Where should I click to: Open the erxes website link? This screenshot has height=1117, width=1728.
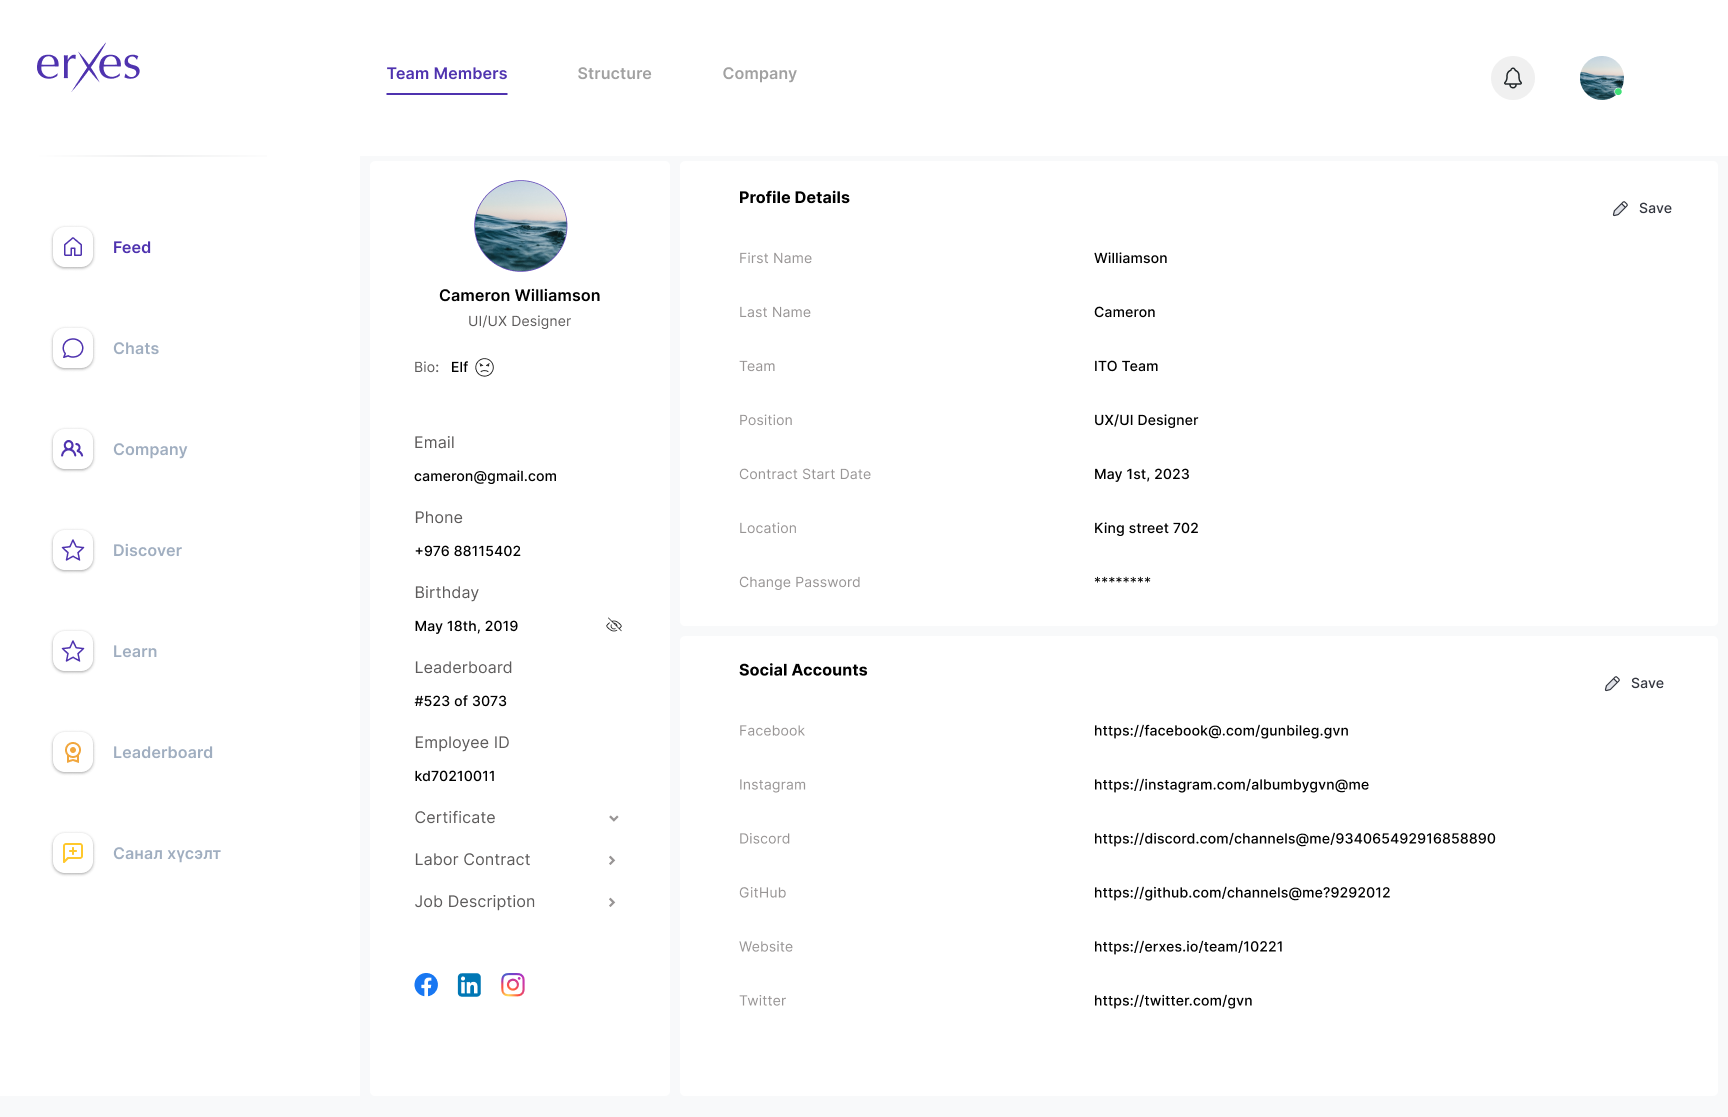pos(1188,947)
